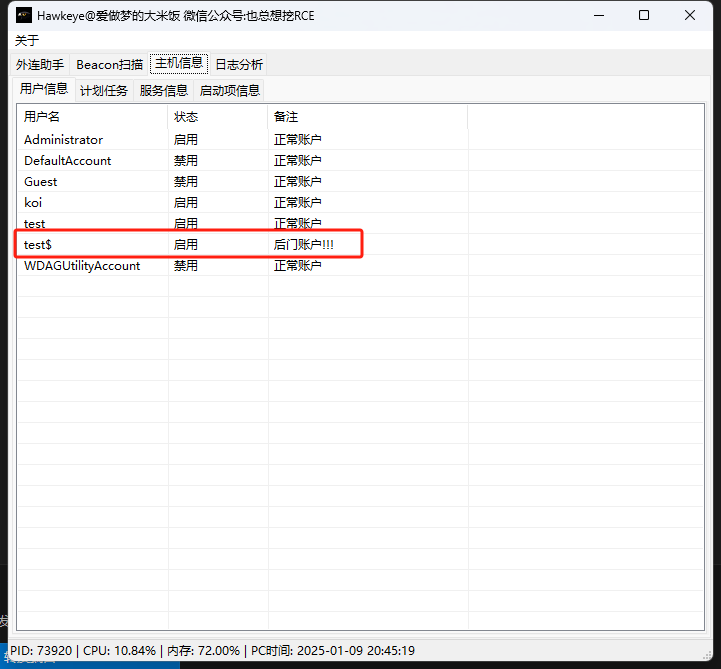This screenshot has height=669, width=721.
Task: Open the 计划任务 sub-tab
Action: [103, 90]
